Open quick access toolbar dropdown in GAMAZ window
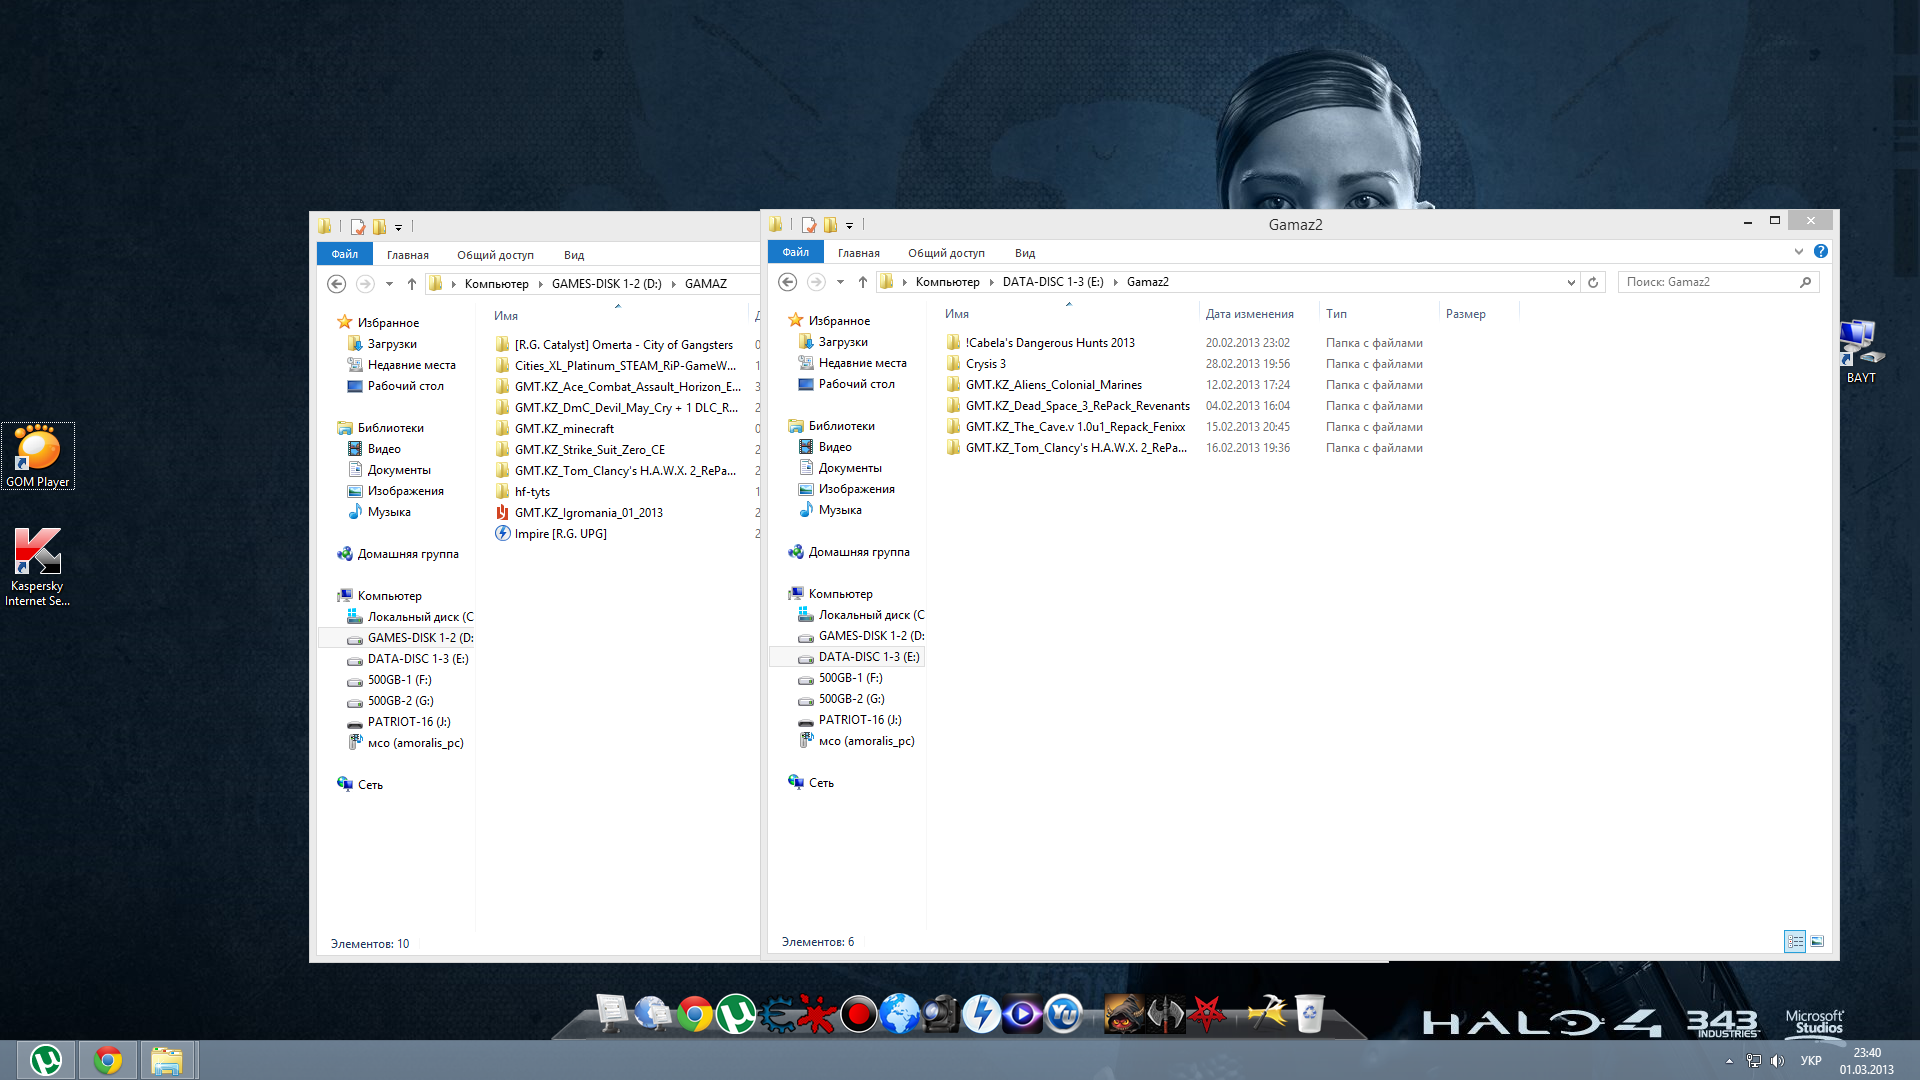Screen dimensions: 1920x1080 coord(398,228)
